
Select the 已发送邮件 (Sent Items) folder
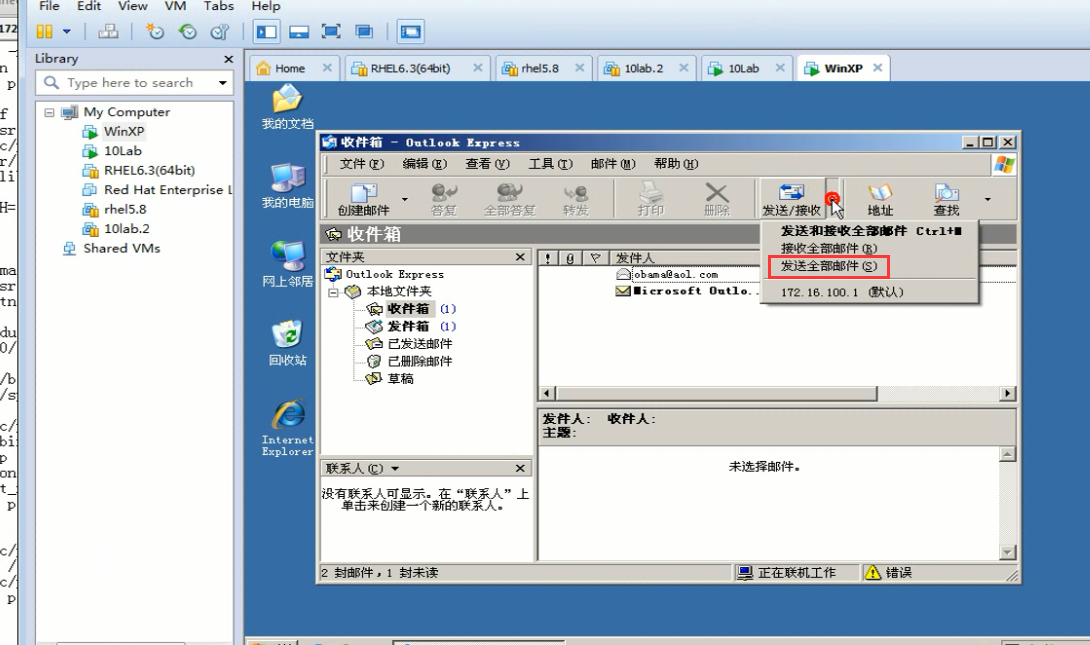[x=420, y=343]
